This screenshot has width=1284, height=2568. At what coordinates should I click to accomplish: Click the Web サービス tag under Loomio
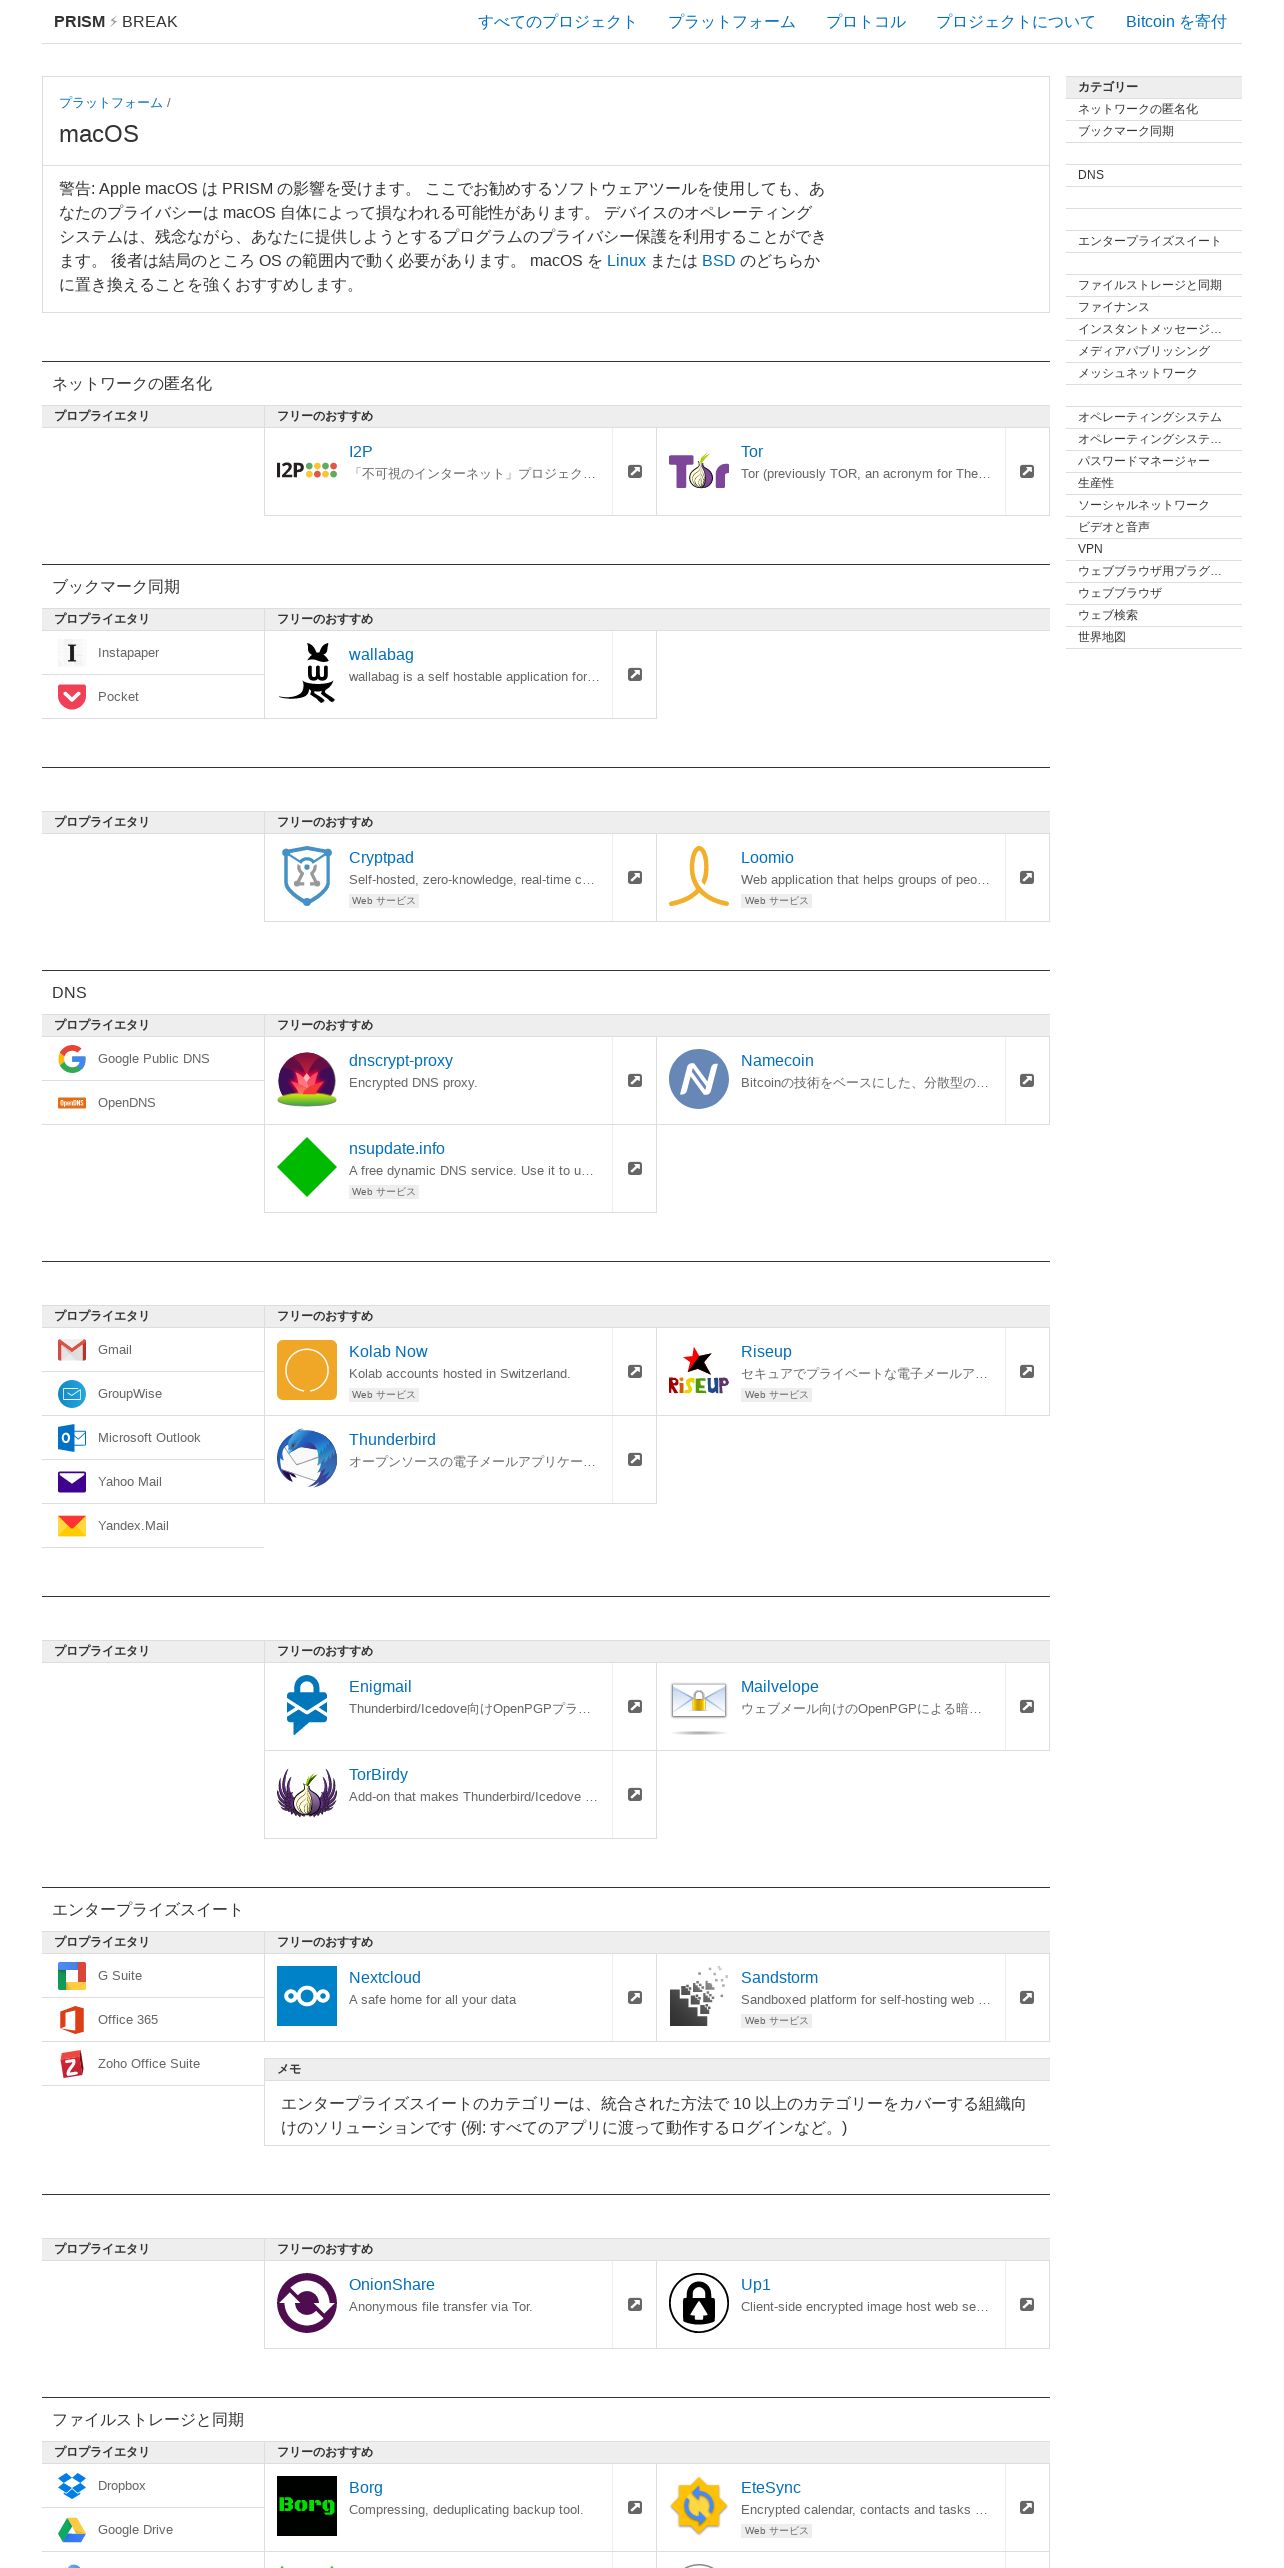click(776, 901)
